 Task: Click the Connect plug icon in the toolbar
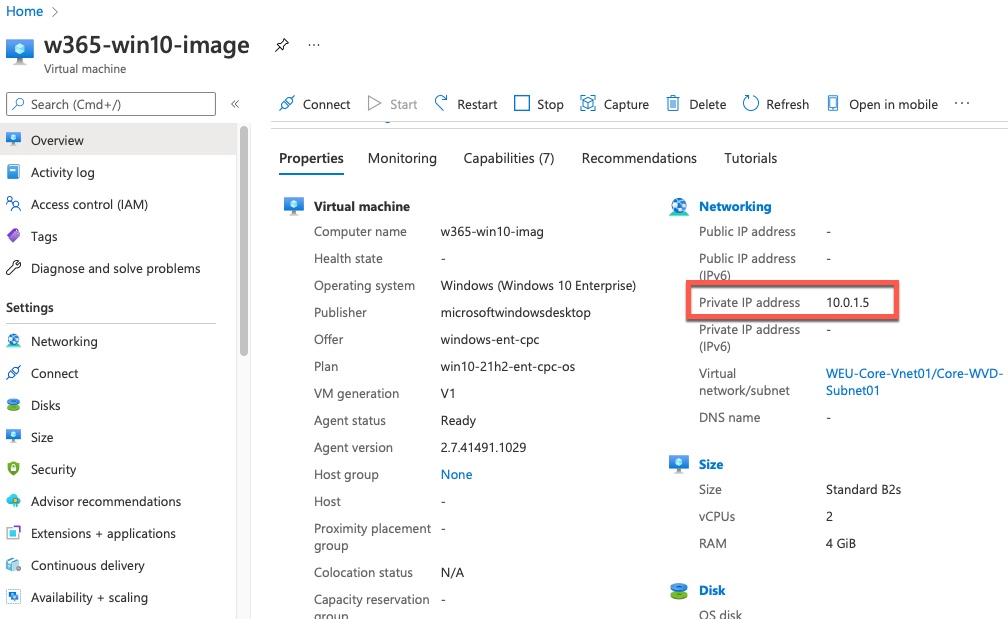[287, 103]
